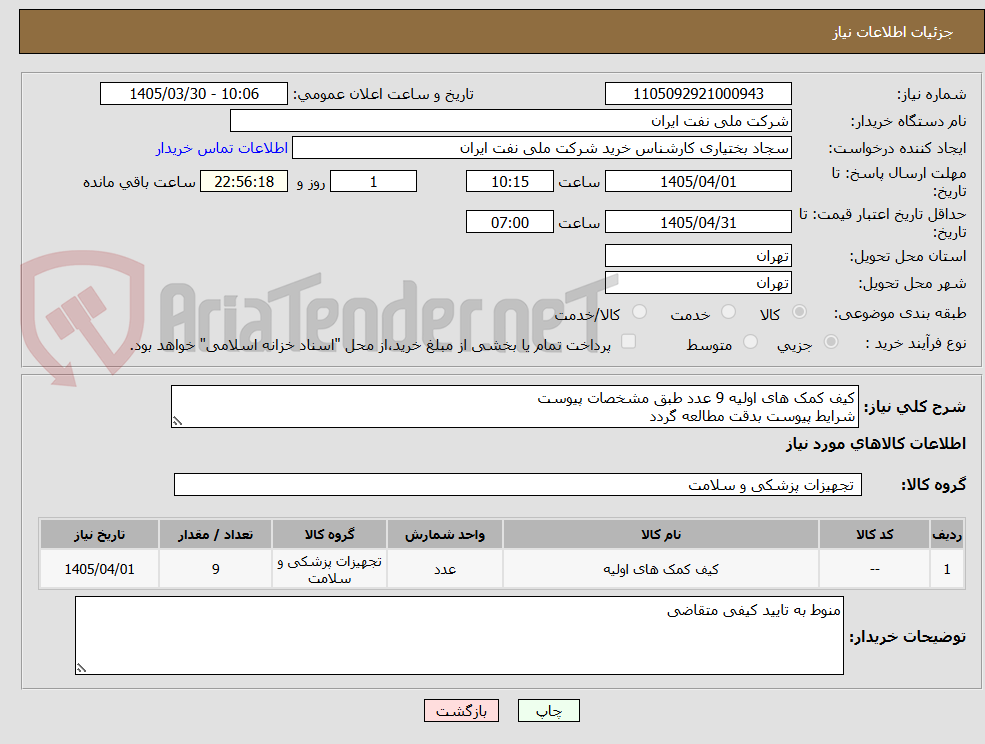Viewport: 985px width, 744px height.
Task: Click the کد کالا column header
Action: click(x=874, y=534)
